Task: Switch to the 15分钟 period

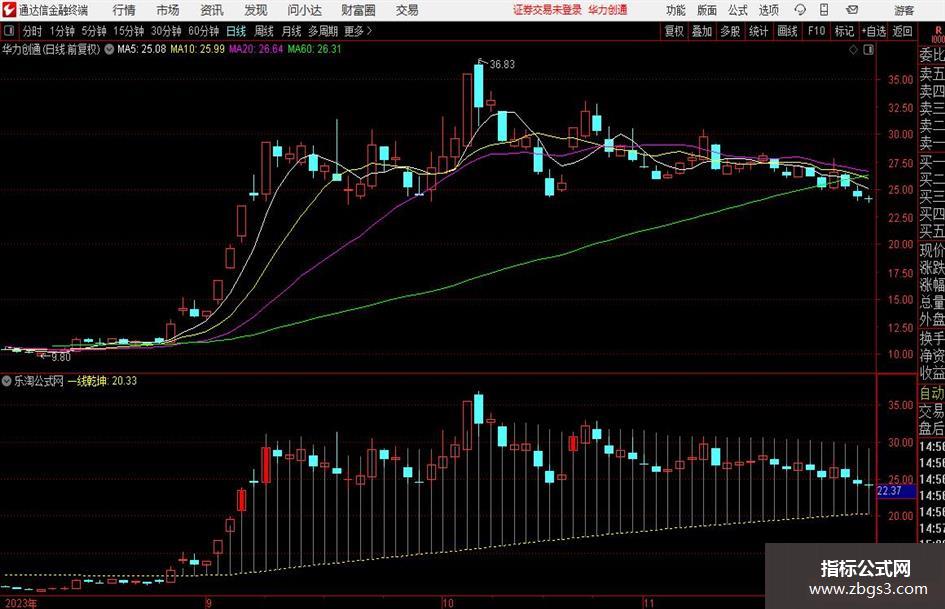Action: pyautogui.click(x=128, y=31)
